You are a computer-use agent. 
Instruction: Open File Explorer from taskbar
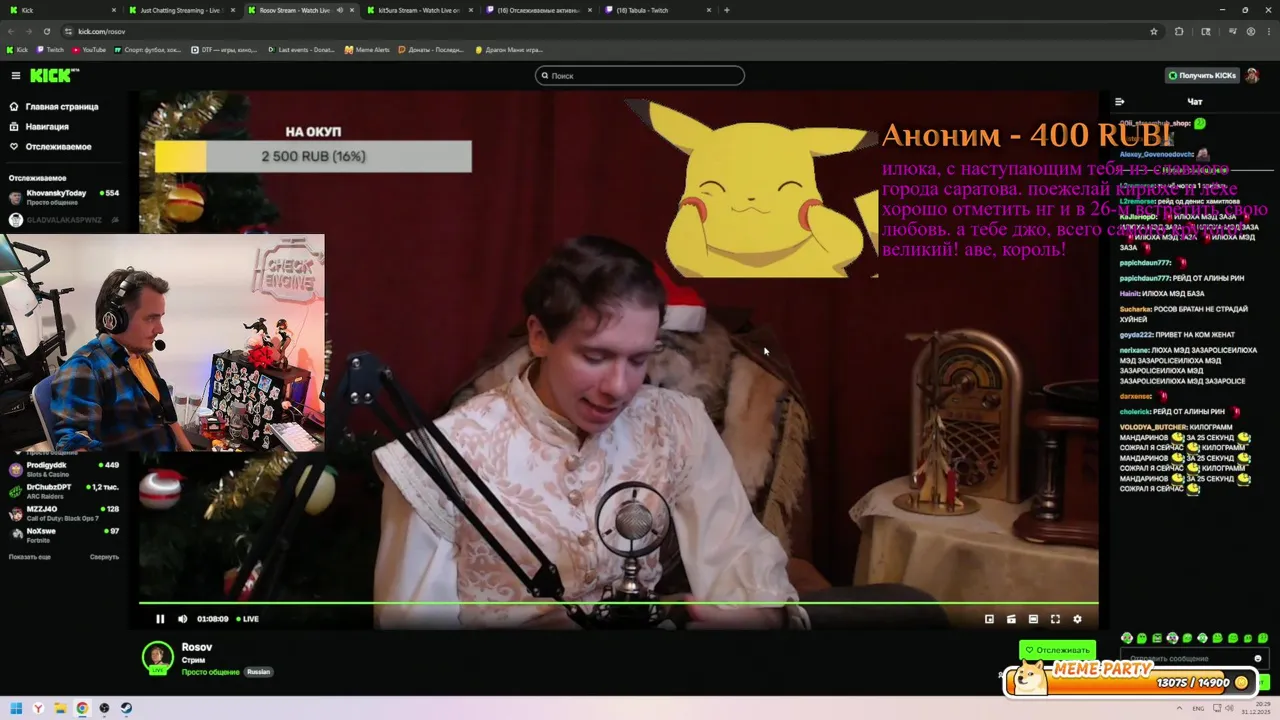(60, 708)
